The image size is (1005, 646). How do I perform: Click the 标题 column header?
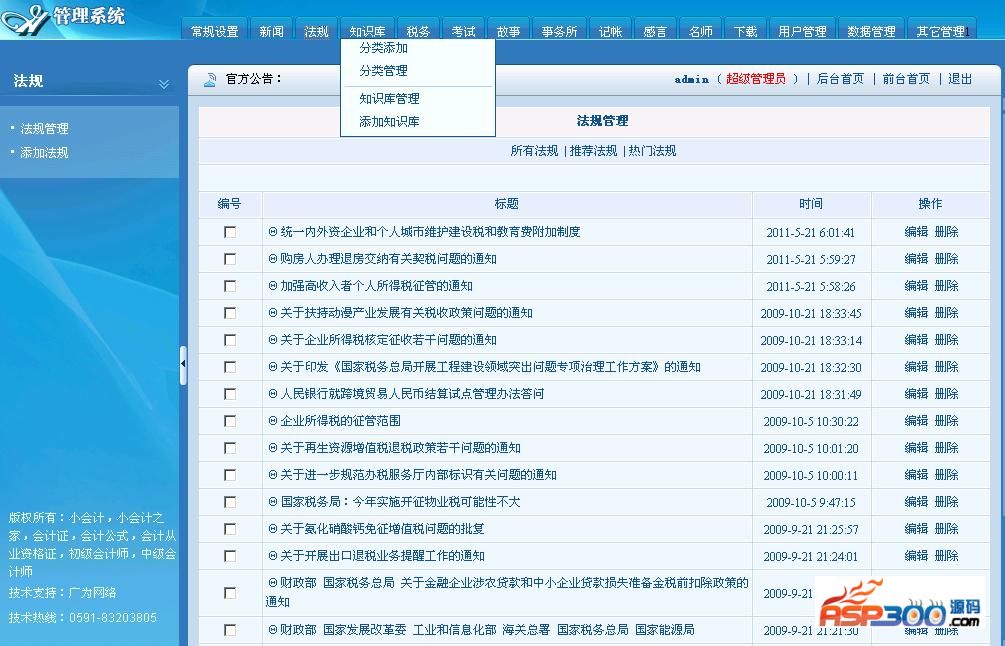[x=506, y=204]
